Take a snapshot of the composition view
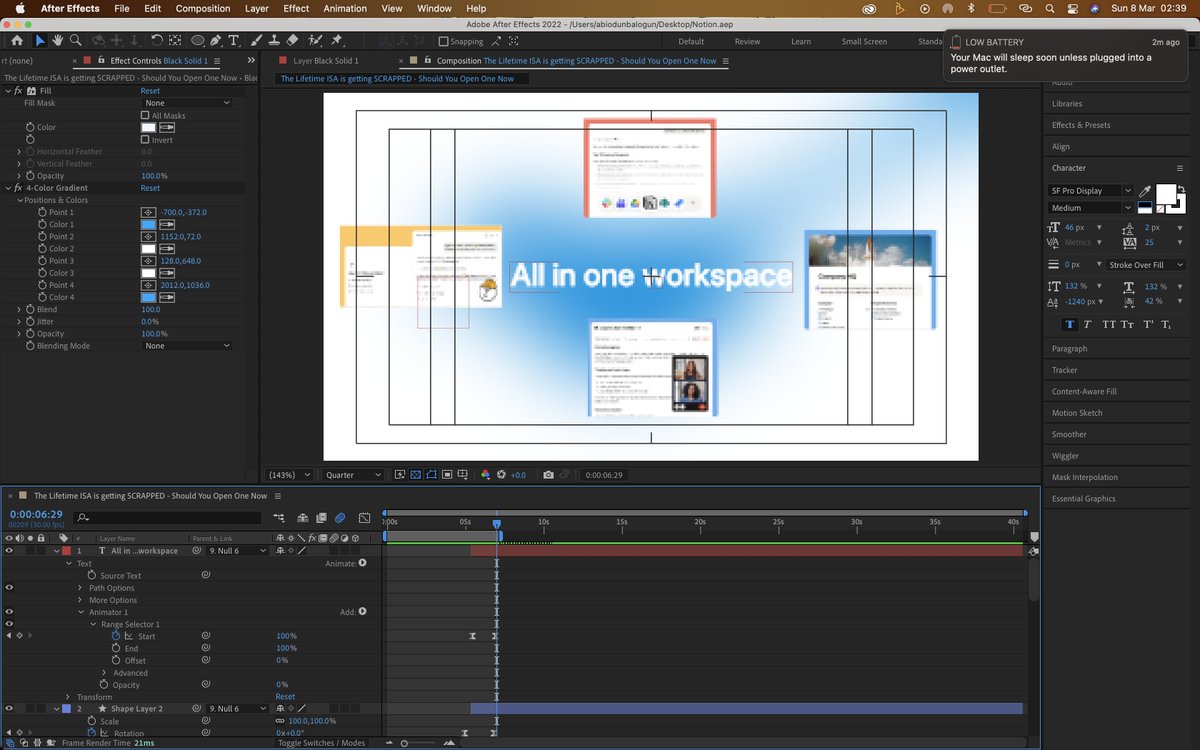The width and height of the screenshot is (1200, 750). (x=549, y=475)
